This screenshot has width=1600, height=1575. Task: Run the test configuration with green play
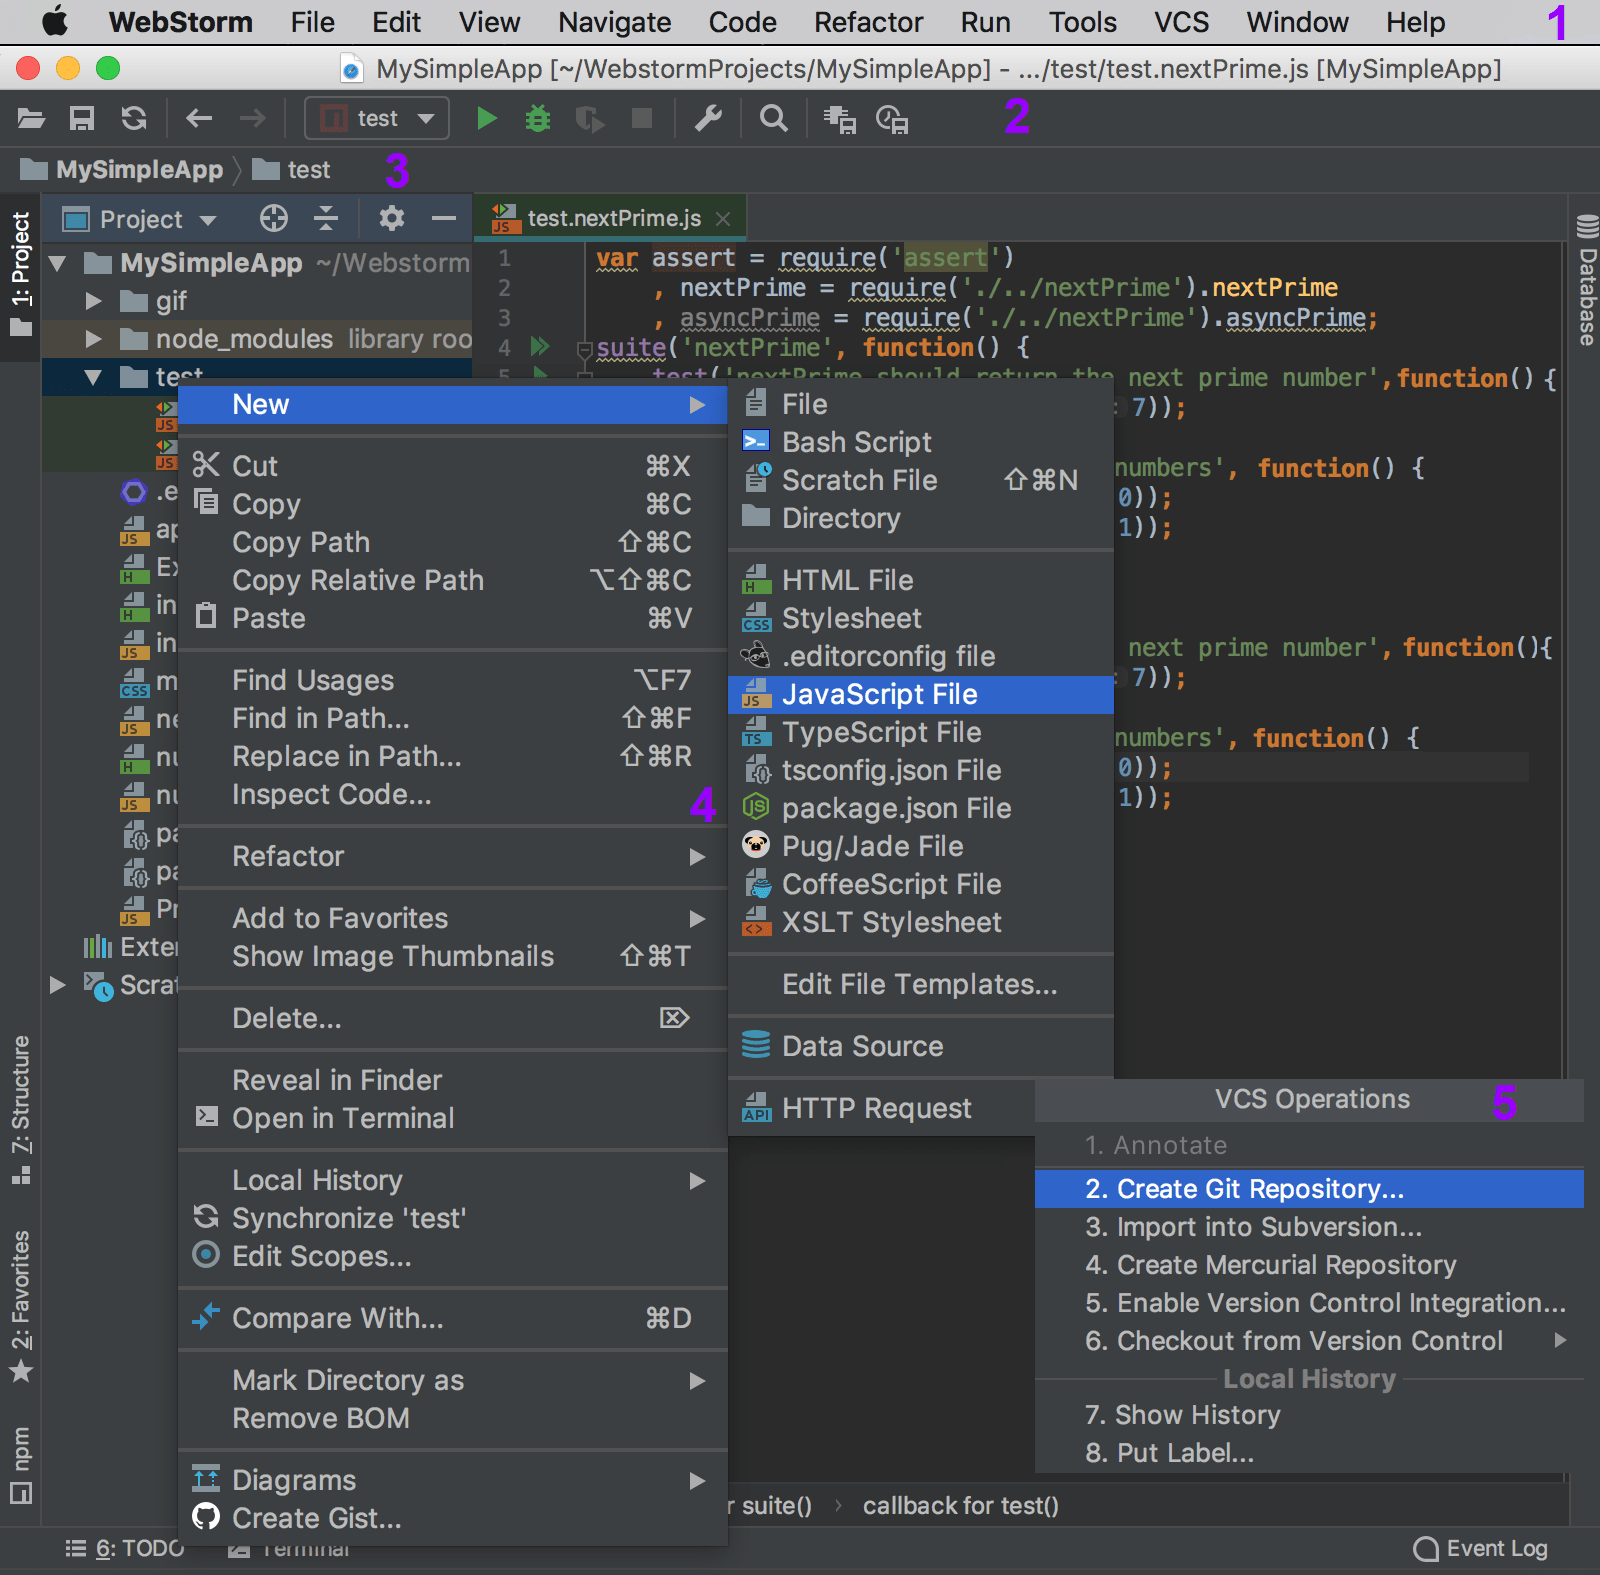[x=487, y=119]
